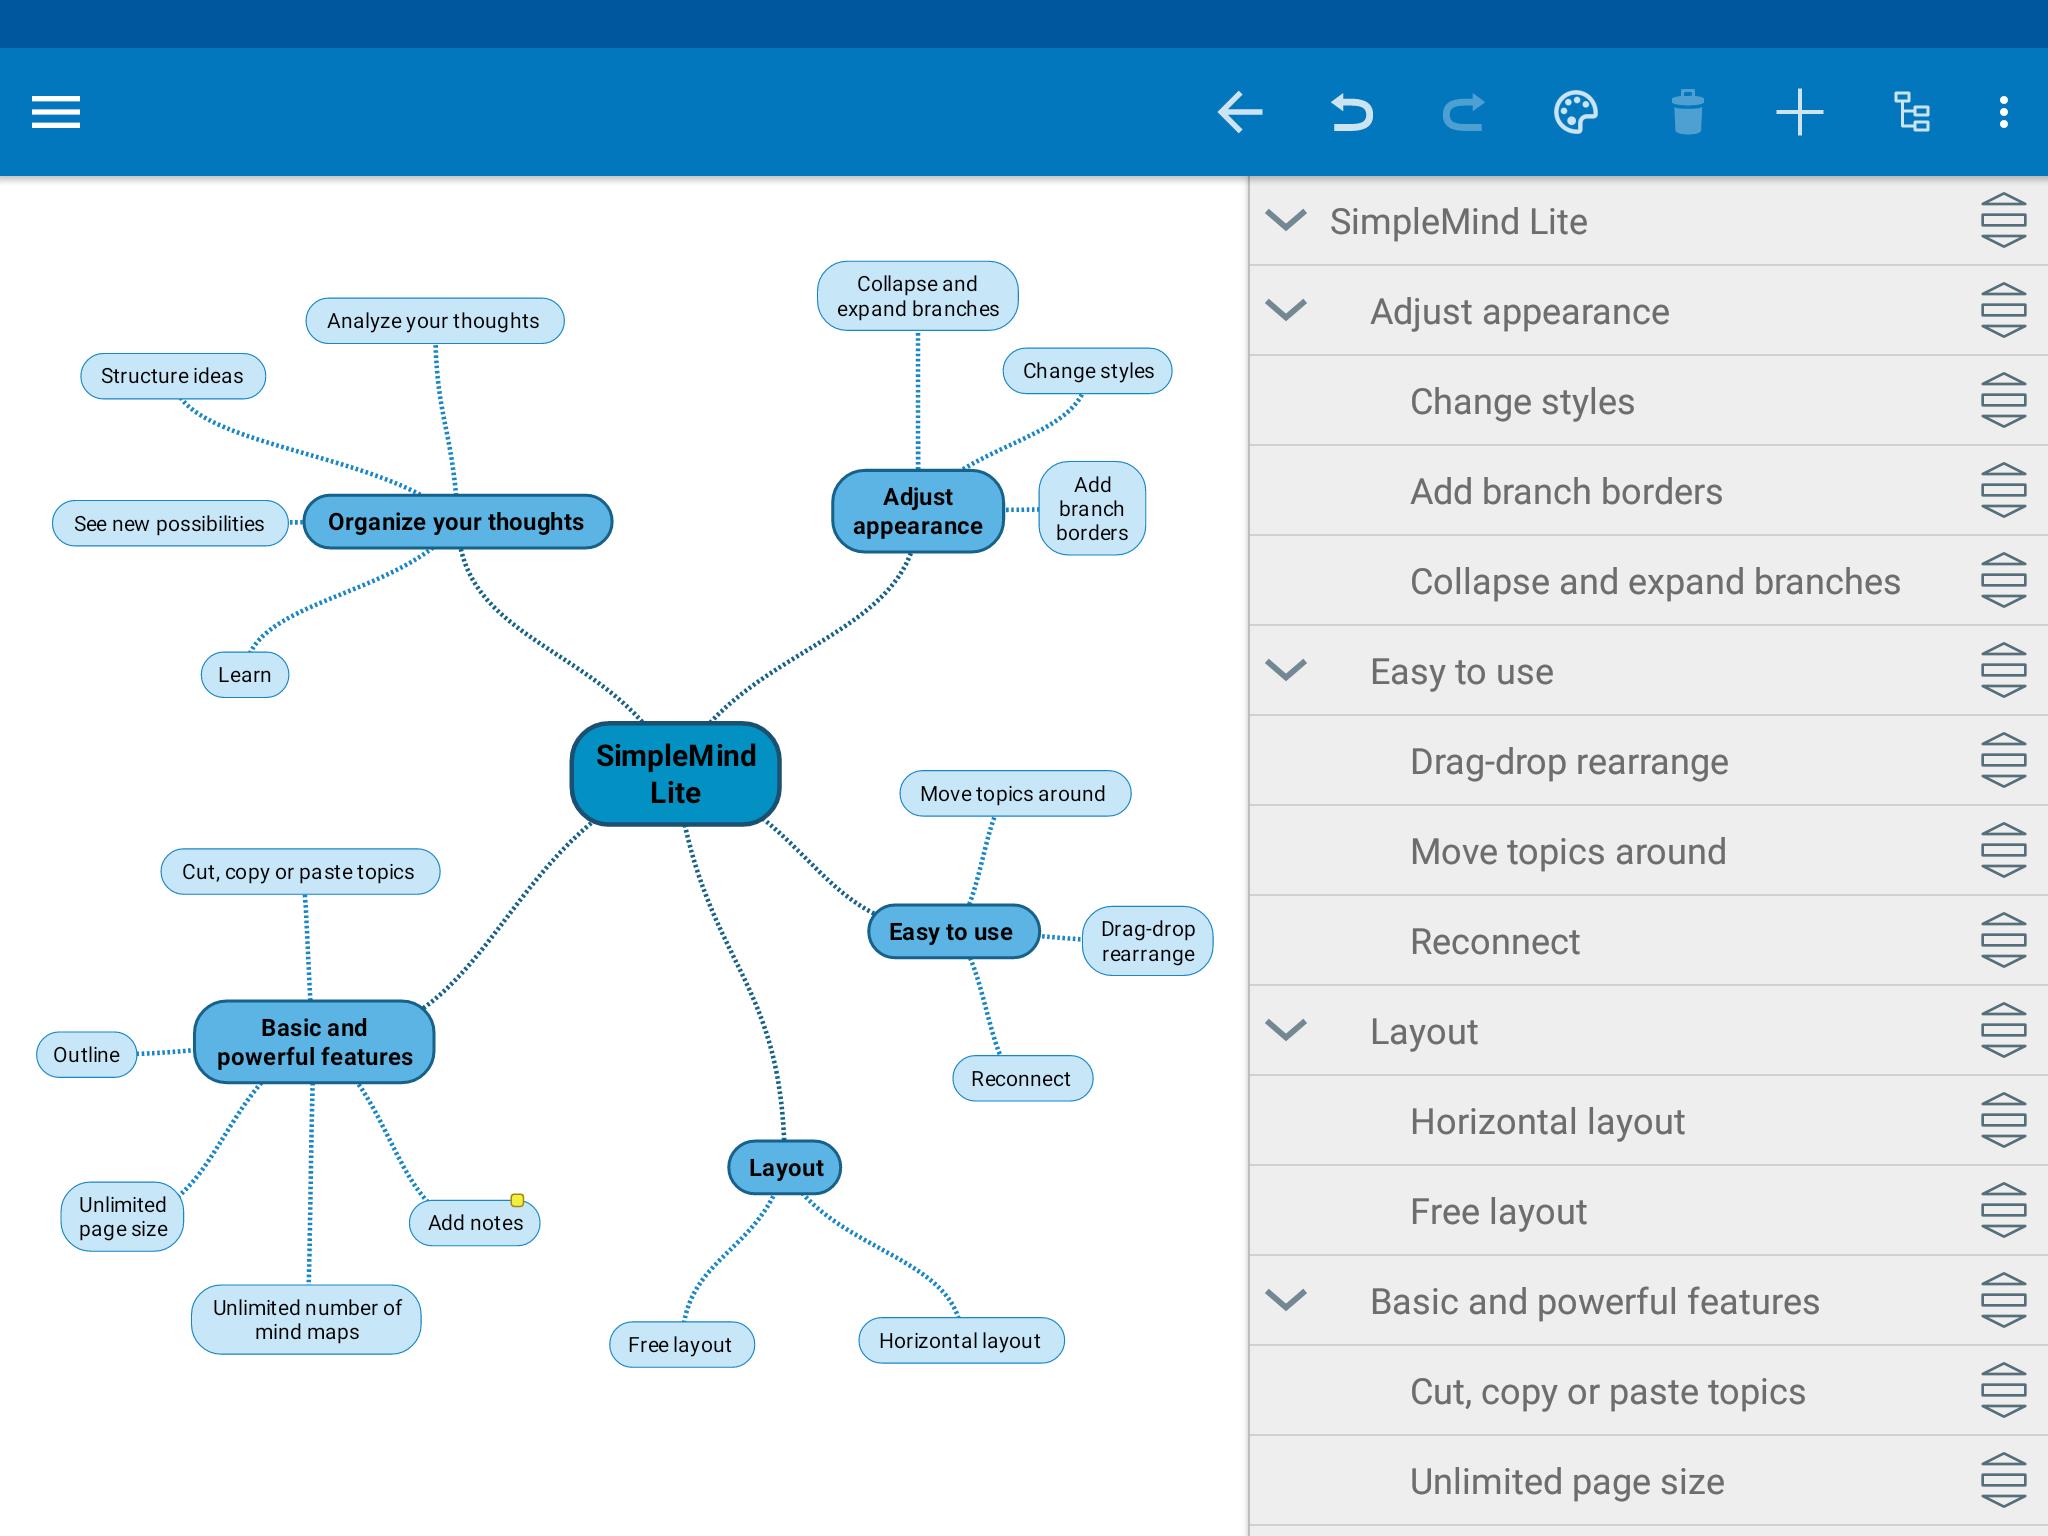This screenshot has width=2048, height=1536.
Task: Tap reorder handle for Adjust appearance row
Action: [x=2003, y=311]
